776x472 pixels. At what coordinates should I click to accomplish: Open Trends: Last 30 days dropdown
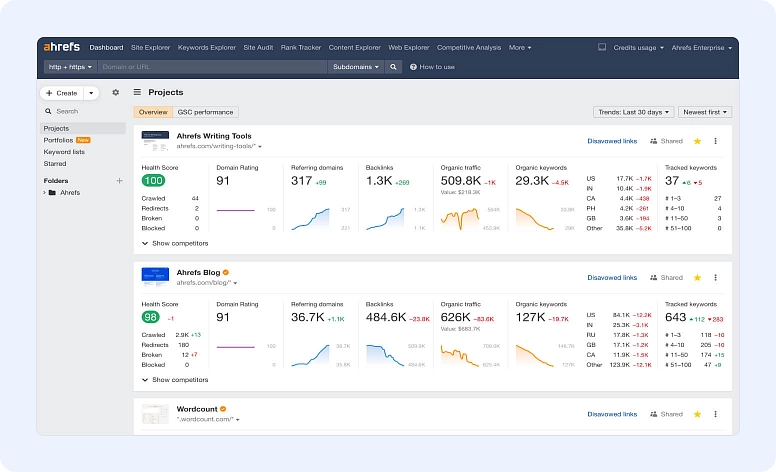pyautogui.click(x=633, y=112)
